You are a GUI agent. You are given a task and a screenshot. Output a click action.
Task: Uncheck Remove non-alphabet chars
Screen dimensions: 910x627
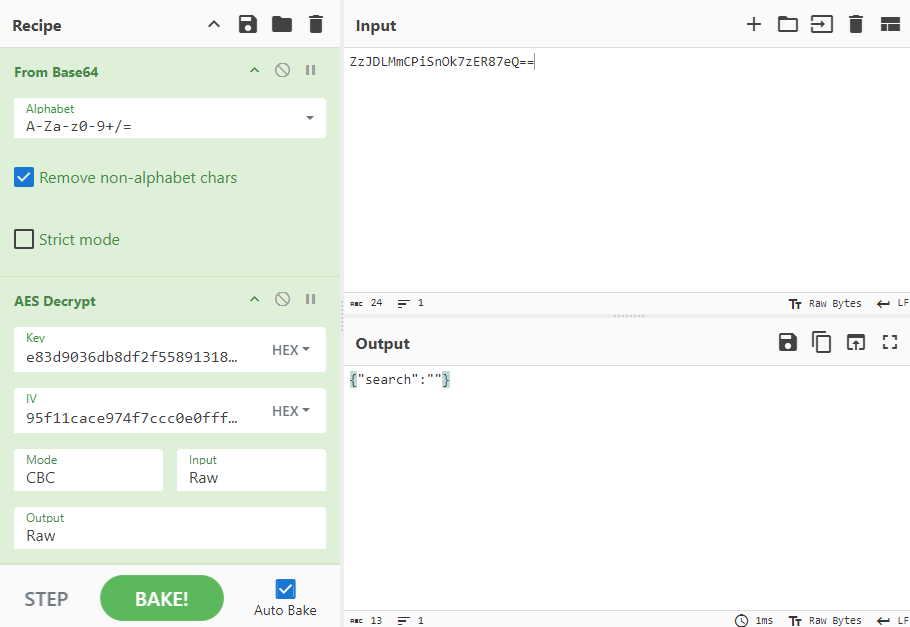pos(24,178)
